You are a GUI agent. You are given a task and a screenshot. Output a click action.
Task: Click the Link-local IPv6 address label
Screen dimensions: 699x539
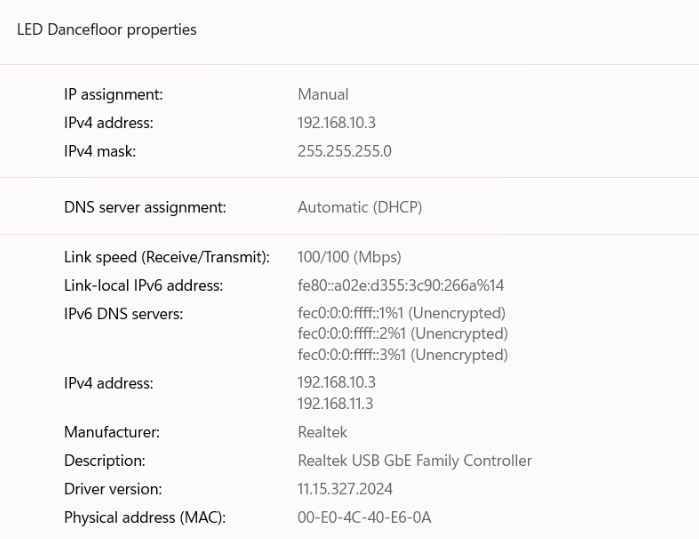click(x=143, y=286)
